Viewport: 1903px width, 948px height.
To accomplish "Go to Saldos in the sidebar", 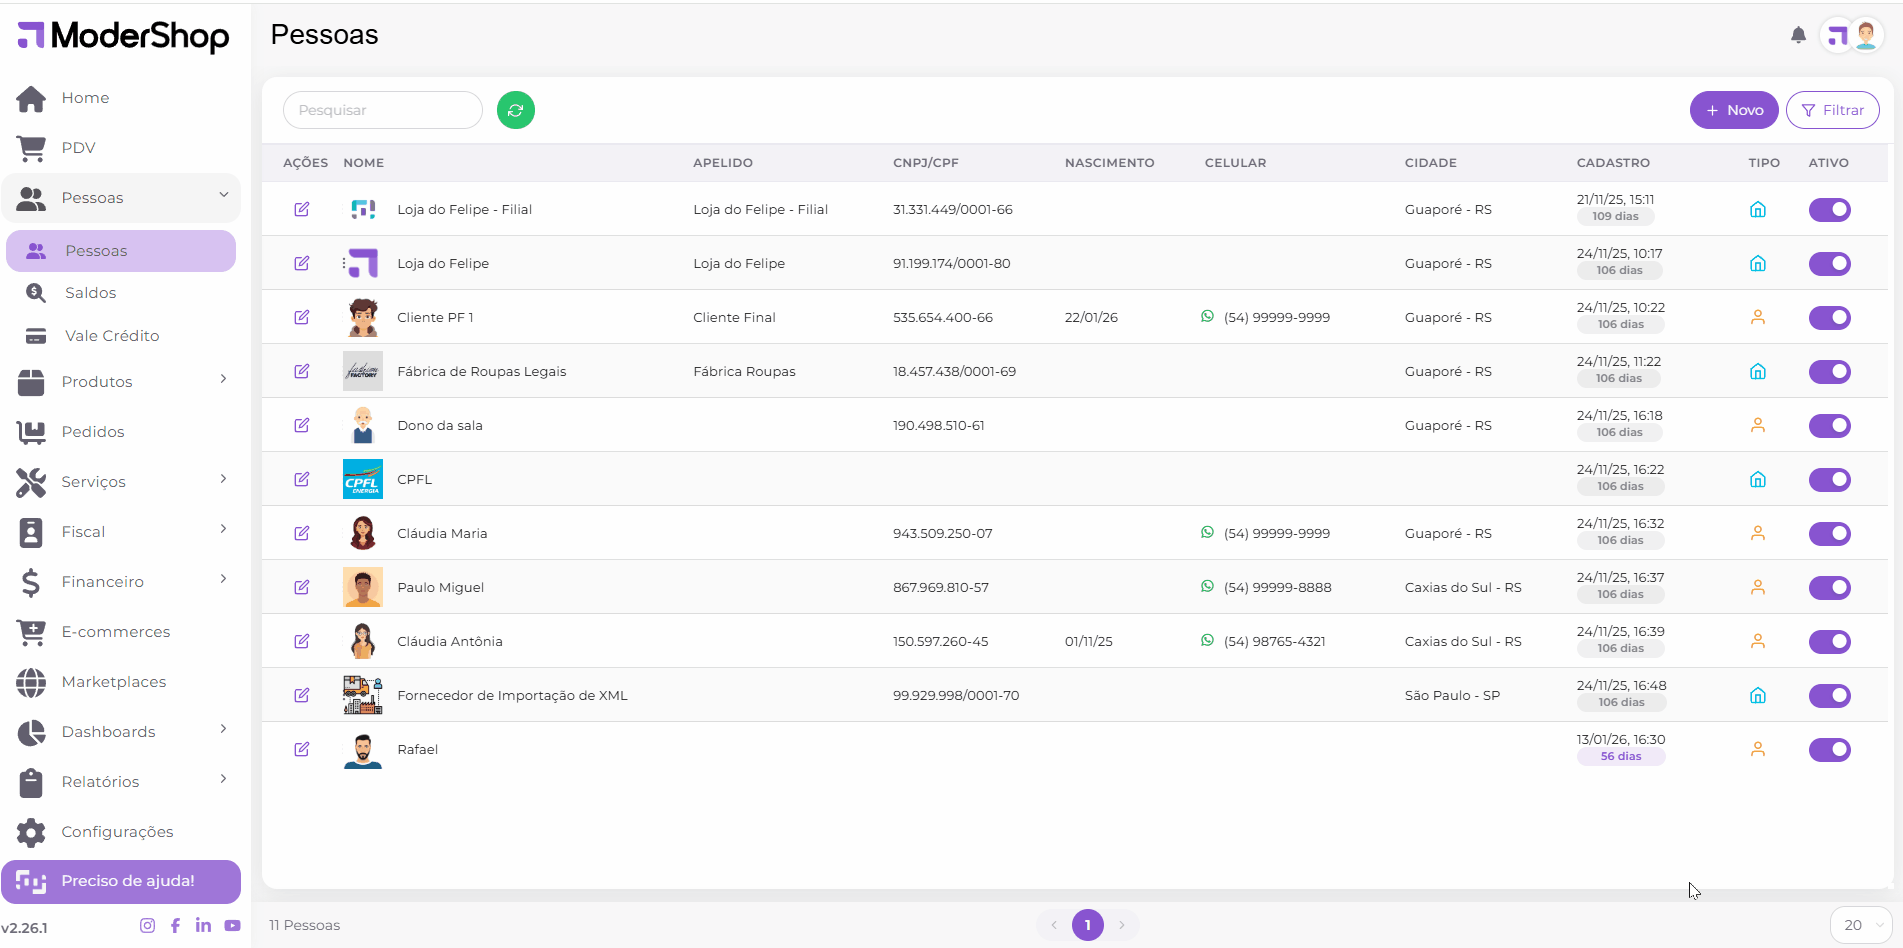I will click(x=91, y=293).
